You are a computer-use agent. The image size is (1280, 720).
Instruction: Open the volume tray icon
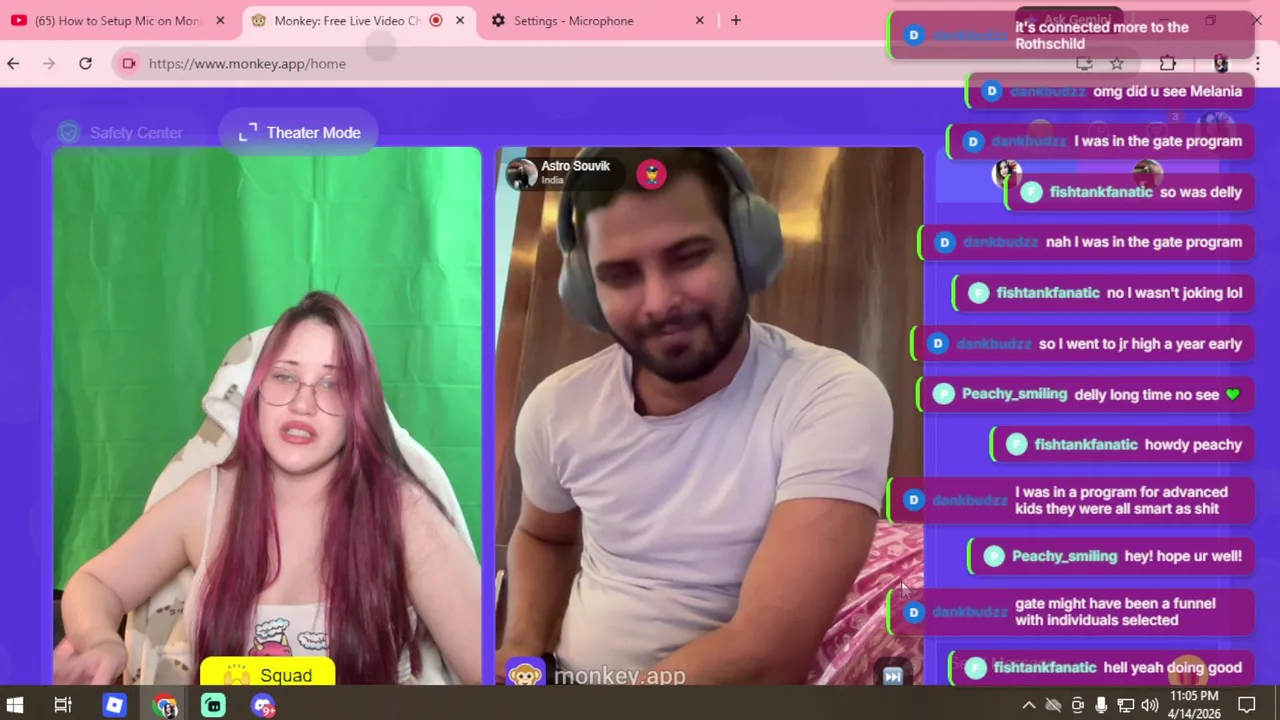click(x=1149, y=705)
